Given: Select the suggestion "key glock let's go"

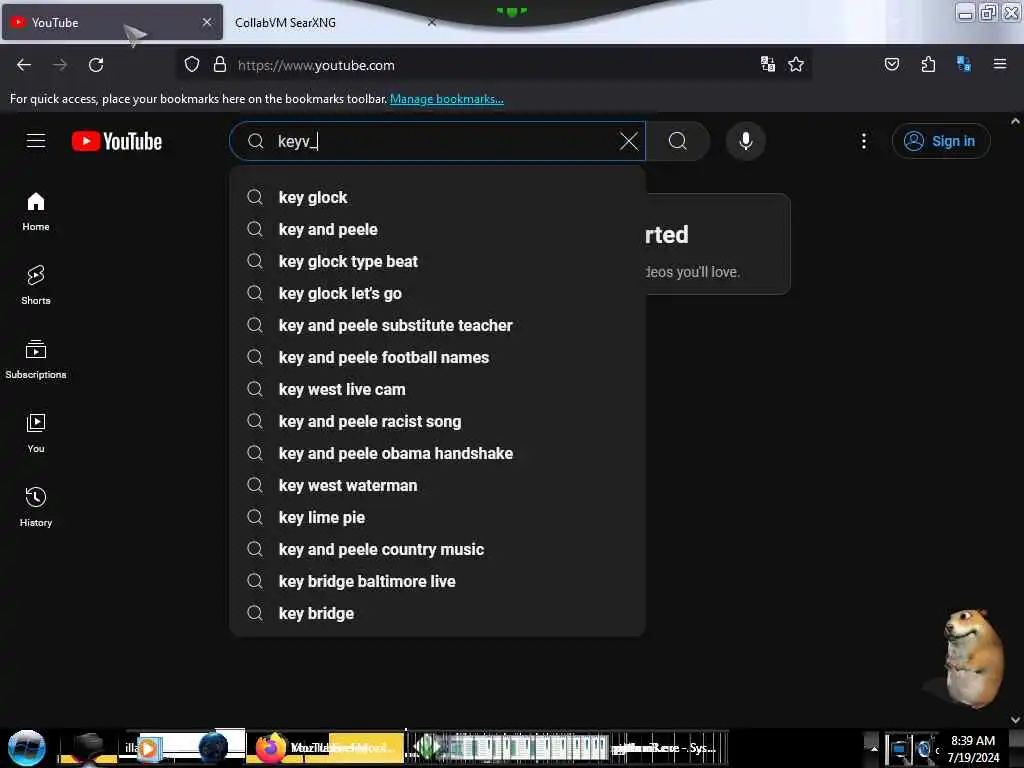Looking at the screenshot, I should click(x=437, y=293).
